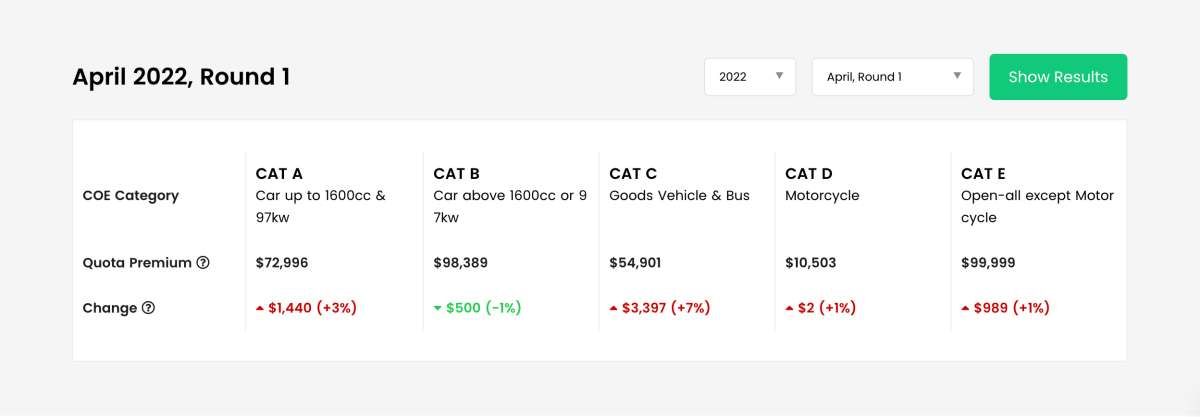The width and height of the screenshot is (1200, 417).
Task: Click the CAT E column heading
Action: point(983,174)
